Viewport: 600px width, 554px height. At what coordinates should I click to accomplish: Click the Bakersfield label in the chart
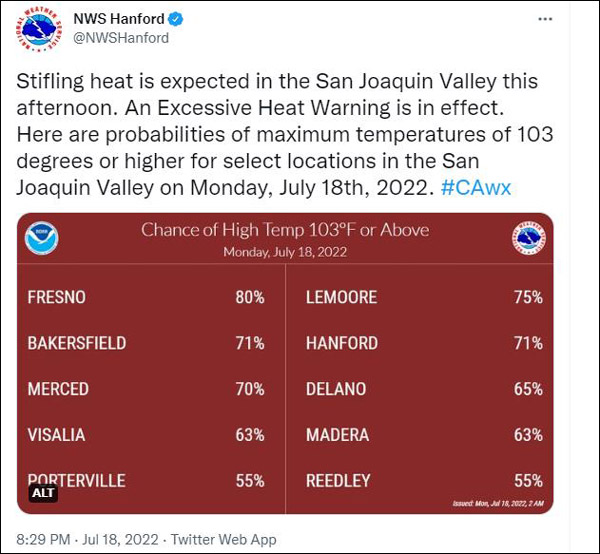(x=77, y=343)
